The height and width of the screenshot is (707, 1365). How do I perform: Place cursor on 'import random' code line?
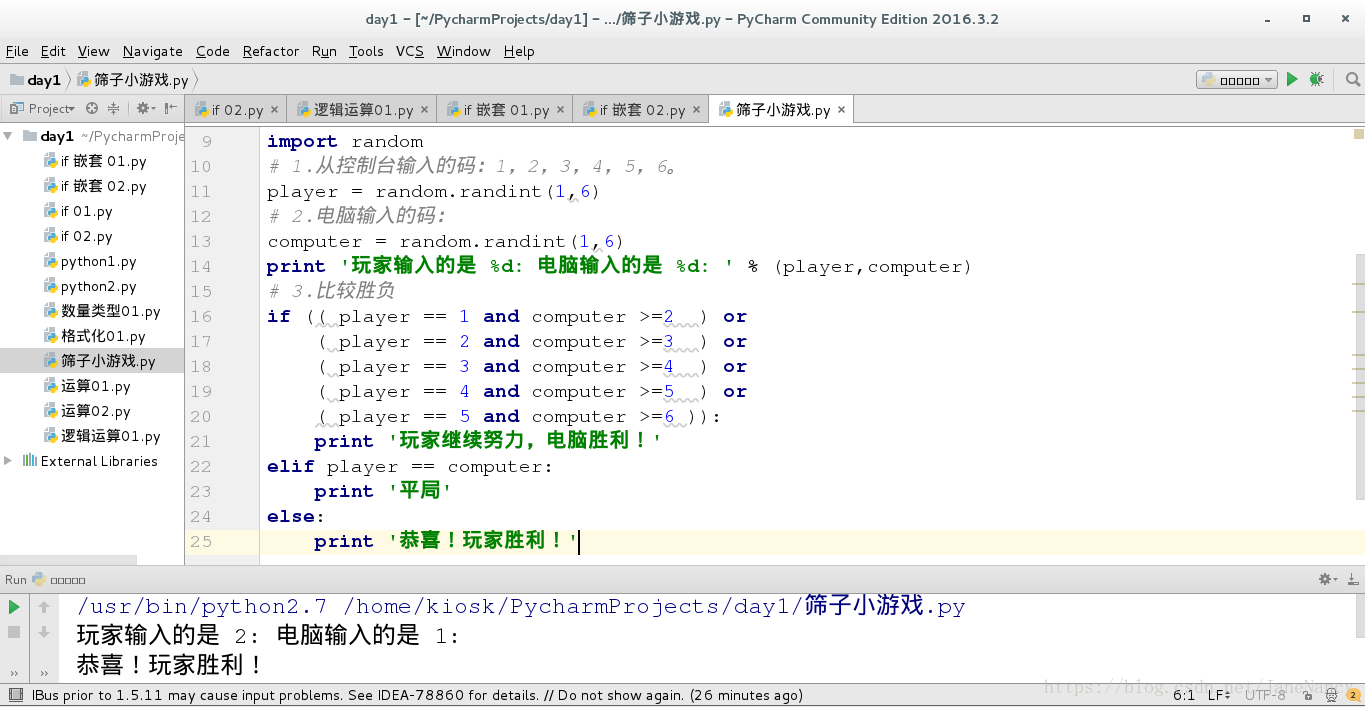(345, 142)
